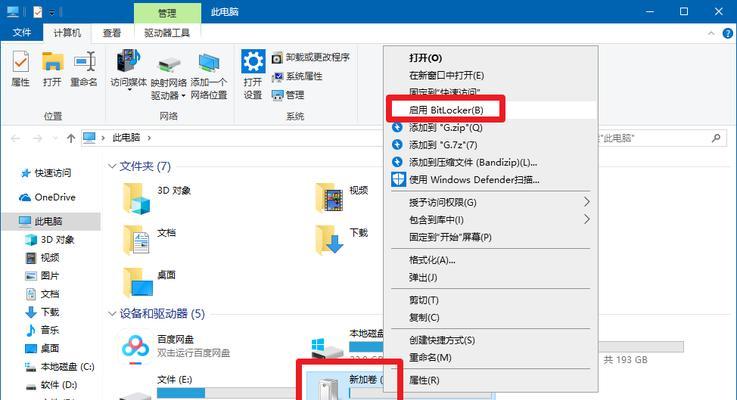The height and width of the screenshot is (400, 737).
Task: Select 文档 in the navigation pane
Action: click(42, 294)
